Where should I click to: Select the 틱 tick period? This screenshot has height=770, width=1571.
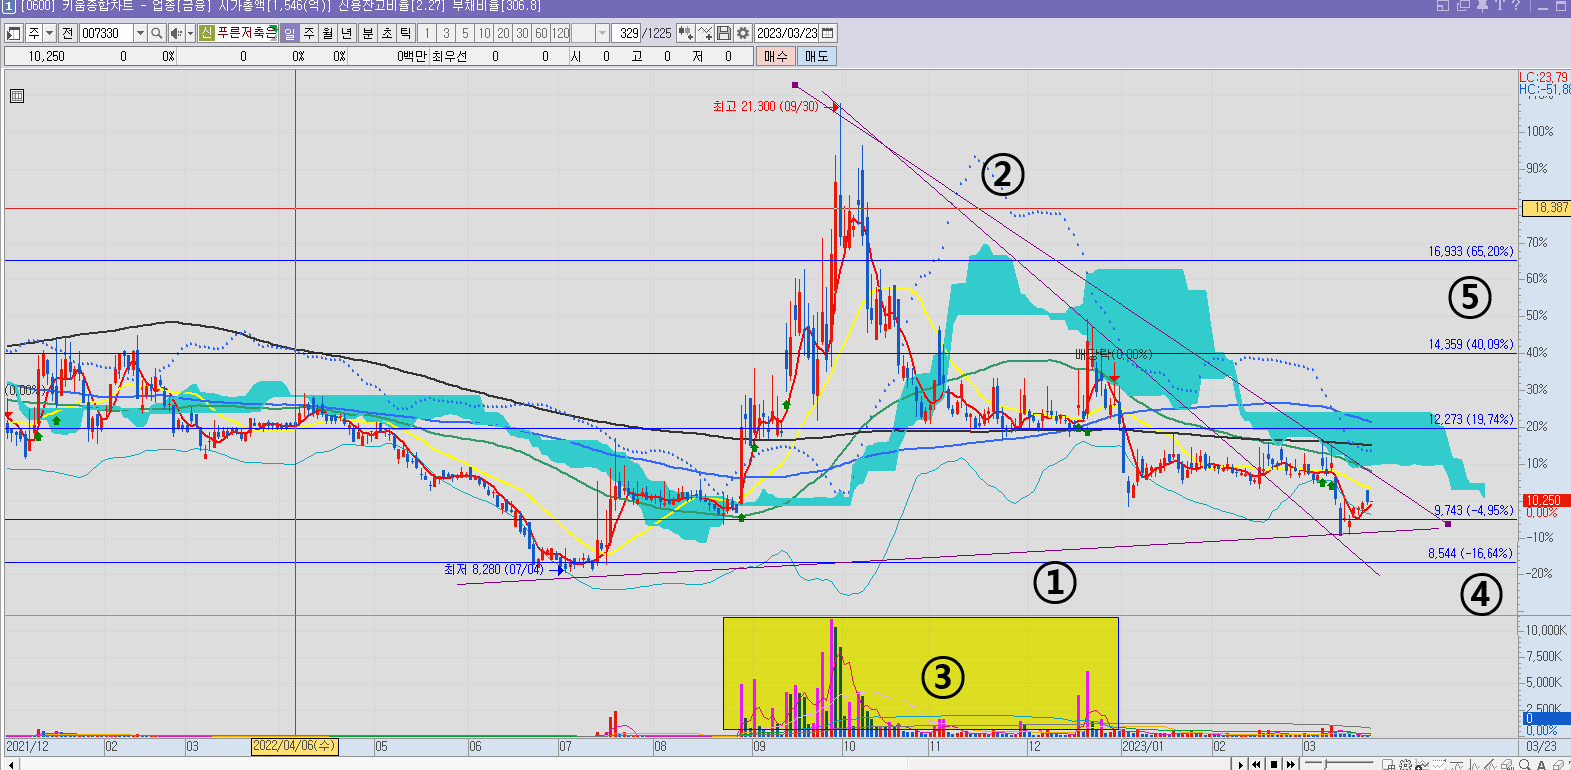[x=405, y=33]
